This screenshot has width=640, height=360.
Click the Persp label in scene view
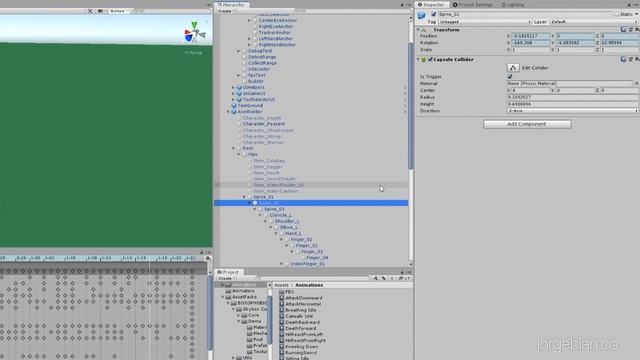tap(193, 53)
